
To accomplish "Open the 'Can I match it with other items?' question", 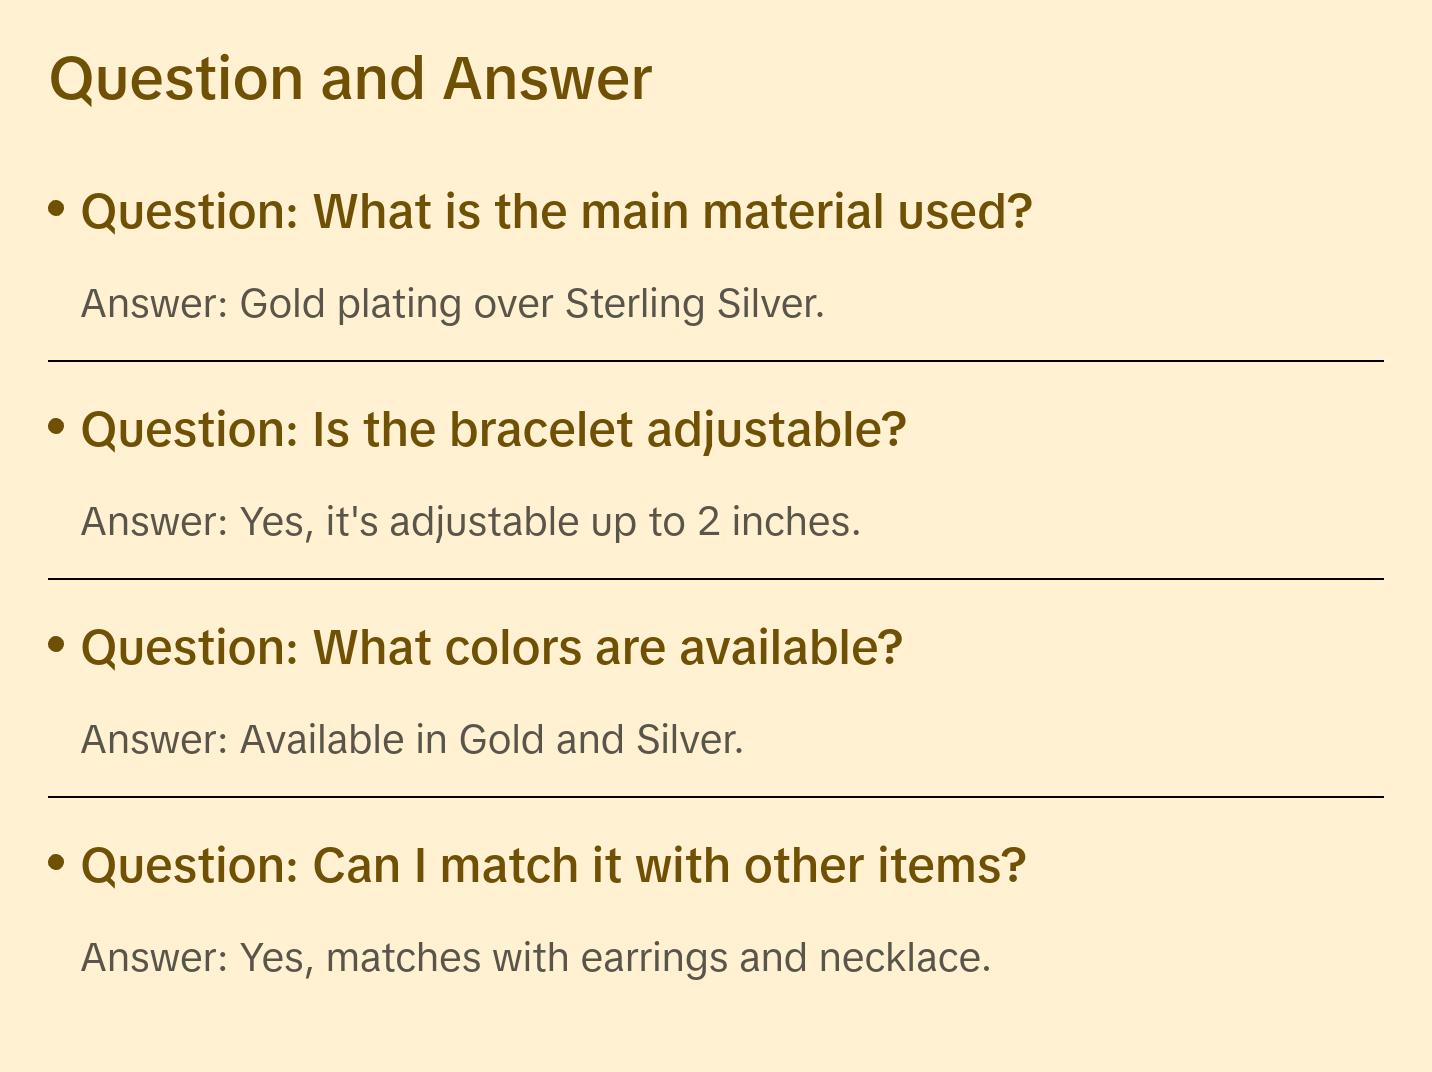I will (x=554, y=866).
